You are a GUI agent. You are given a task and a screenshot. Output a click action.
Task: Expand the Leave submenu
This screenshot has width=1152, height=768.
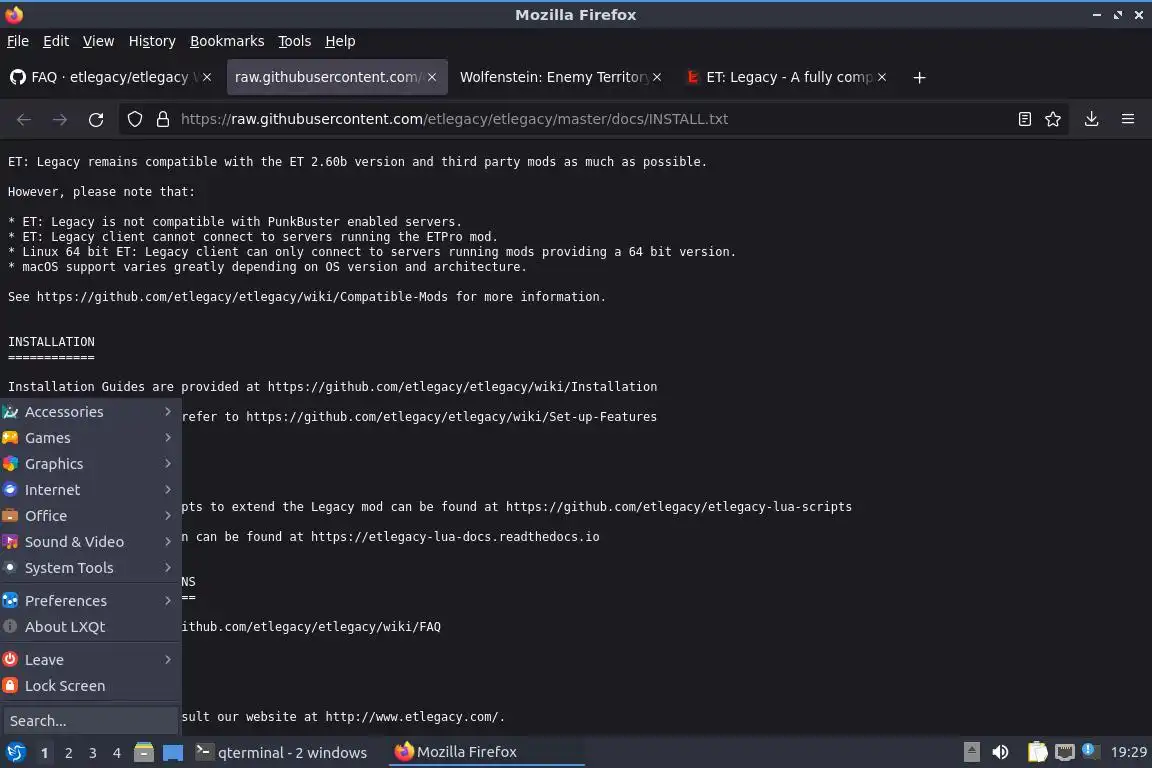click(x=90, y=660)
